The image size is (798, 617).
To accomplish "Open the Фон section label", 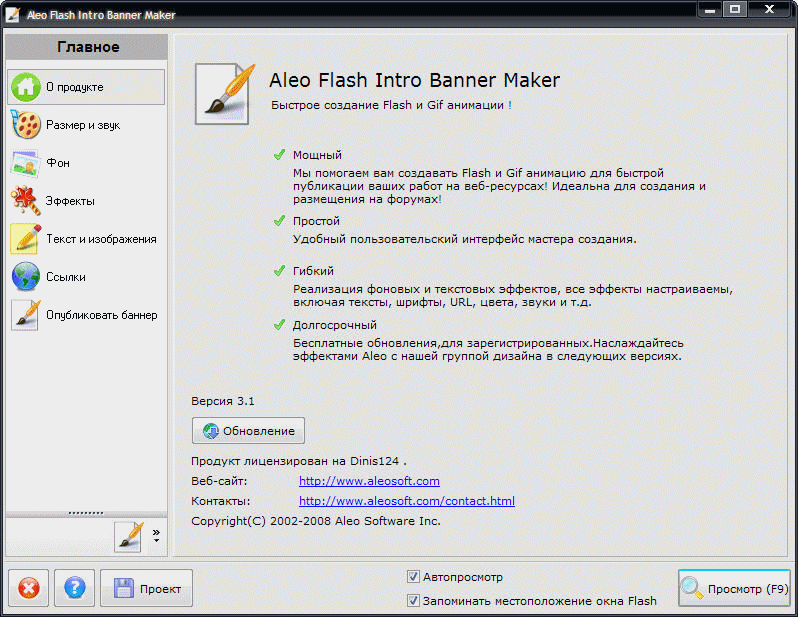I will tap(58, 163).
